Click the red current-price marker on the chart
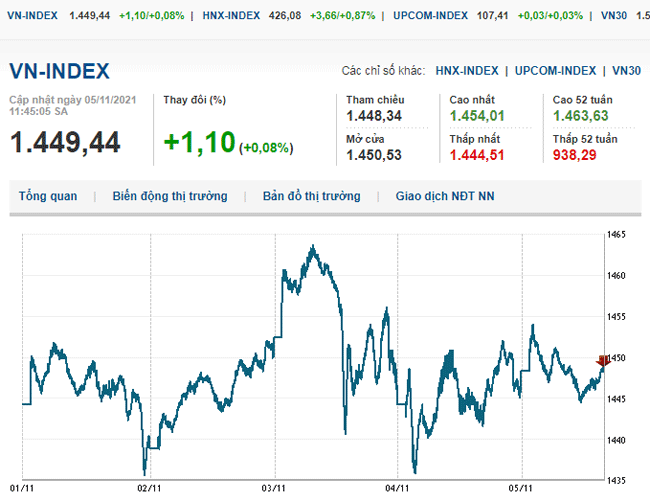The image size is (650, 501). pyautogui.click(x=603, y=361)
